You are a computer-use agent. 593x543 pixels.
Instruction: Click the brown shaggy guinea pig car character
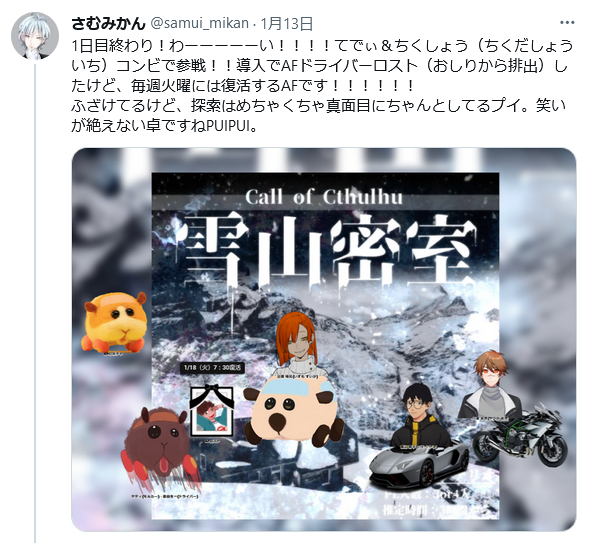160,449
